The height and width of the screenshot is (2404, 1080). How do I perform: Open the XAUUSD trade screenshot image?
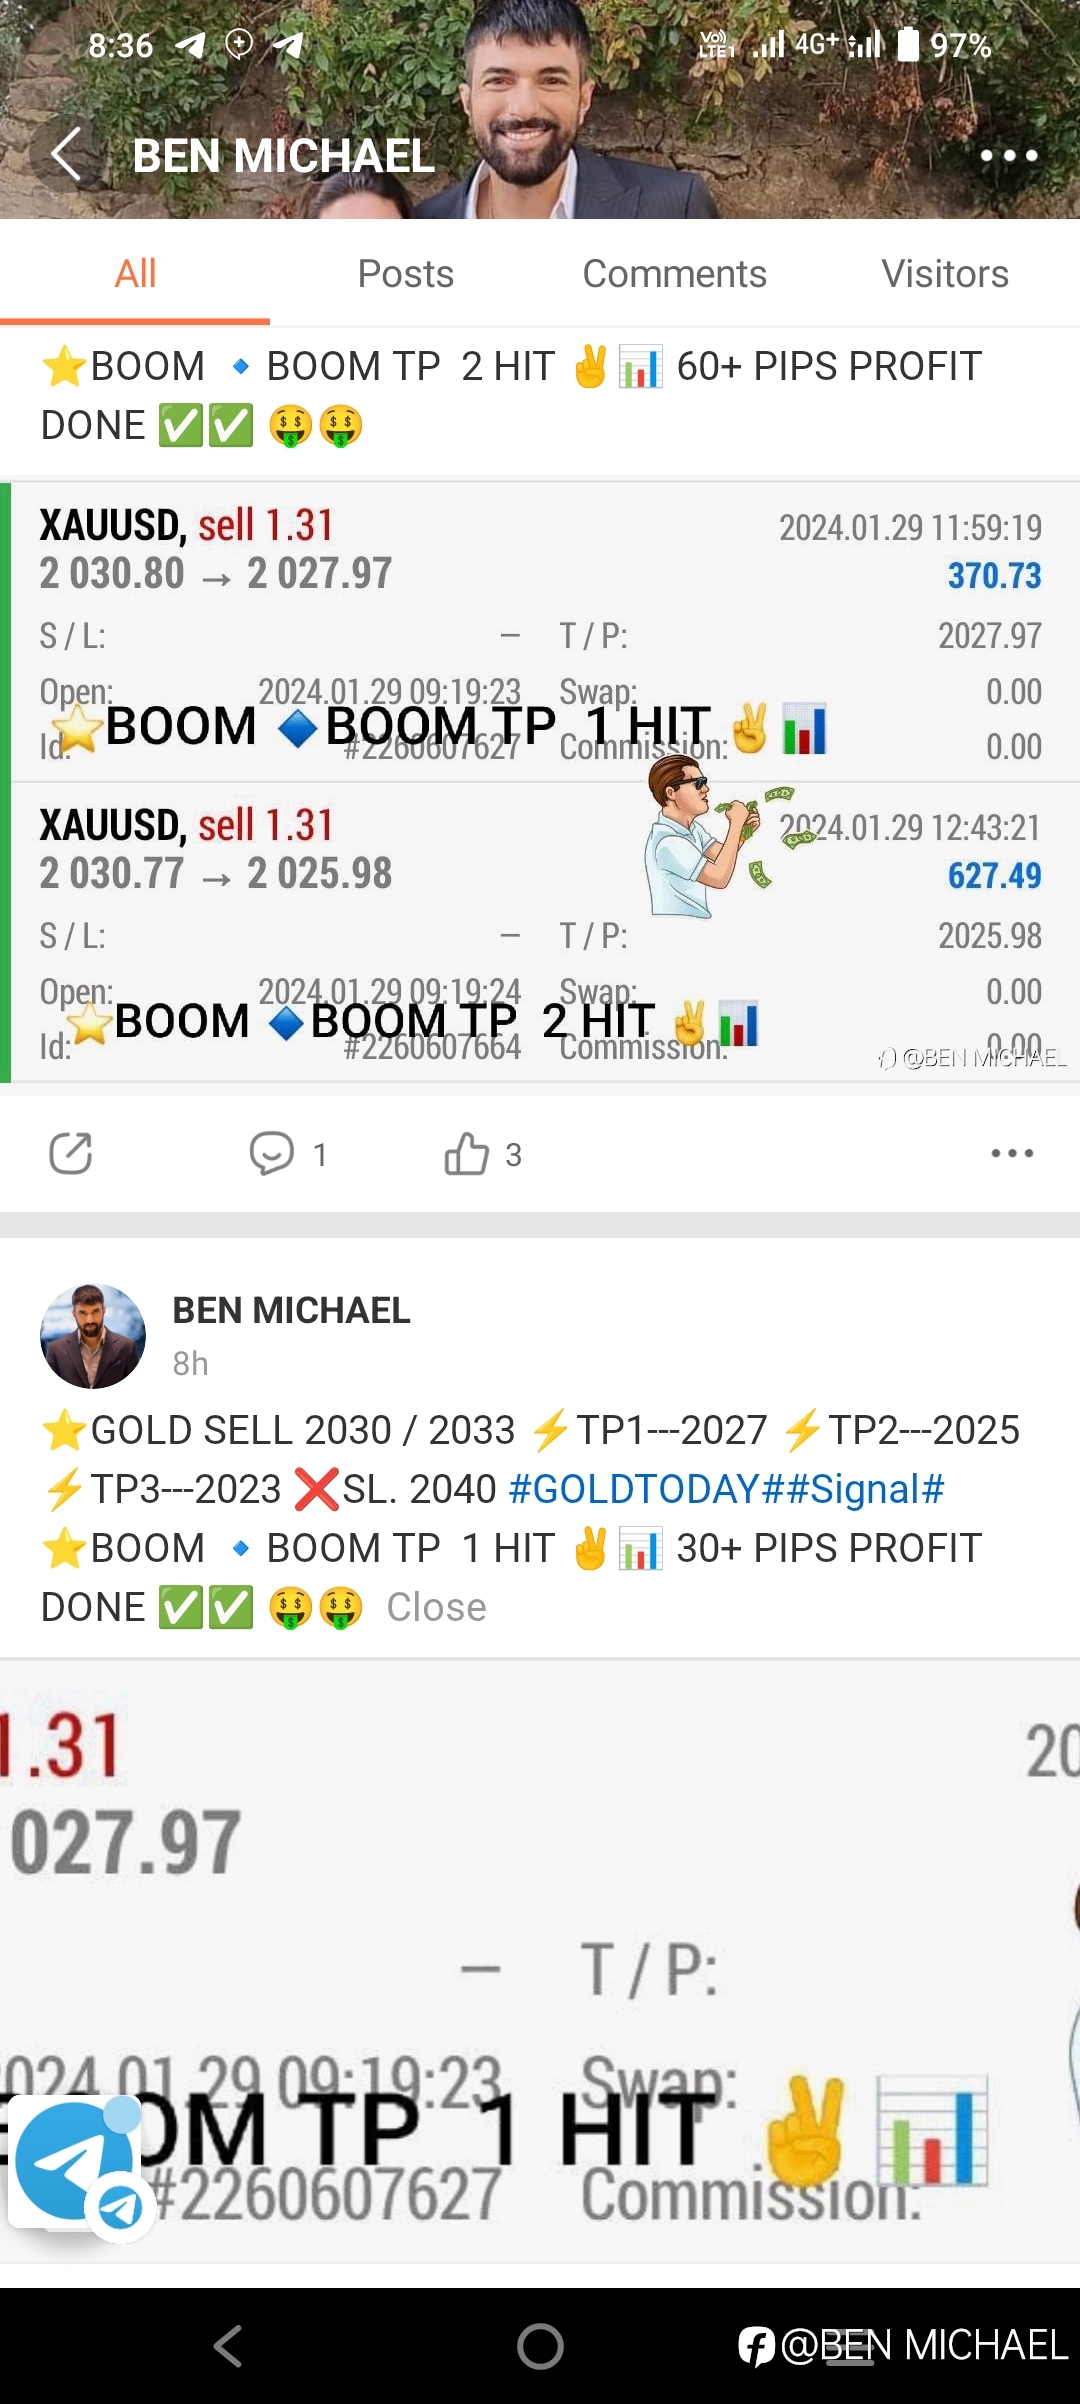point(540,783)
